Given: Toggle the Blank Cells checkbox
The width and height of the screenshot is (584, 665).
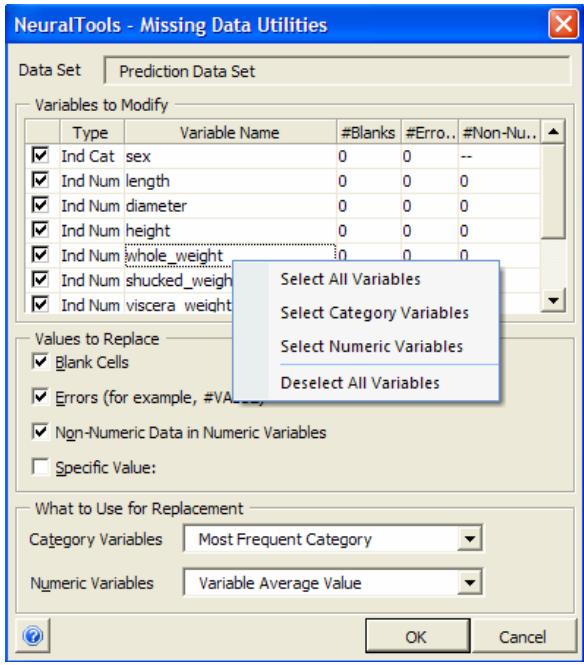Looking at the screenshot, I should [x=40, y=362].
